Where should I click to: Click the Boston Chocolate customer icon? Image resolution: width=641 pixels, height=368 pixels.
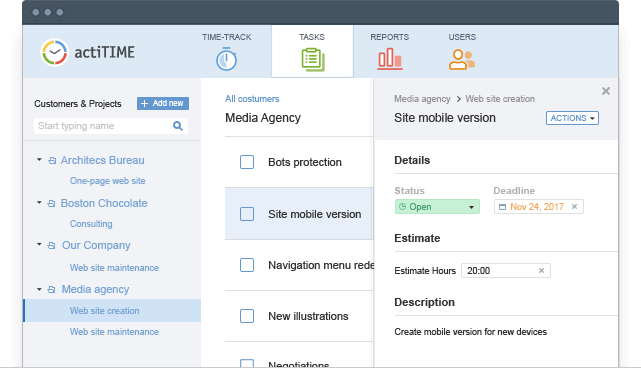tap(52, 203)
